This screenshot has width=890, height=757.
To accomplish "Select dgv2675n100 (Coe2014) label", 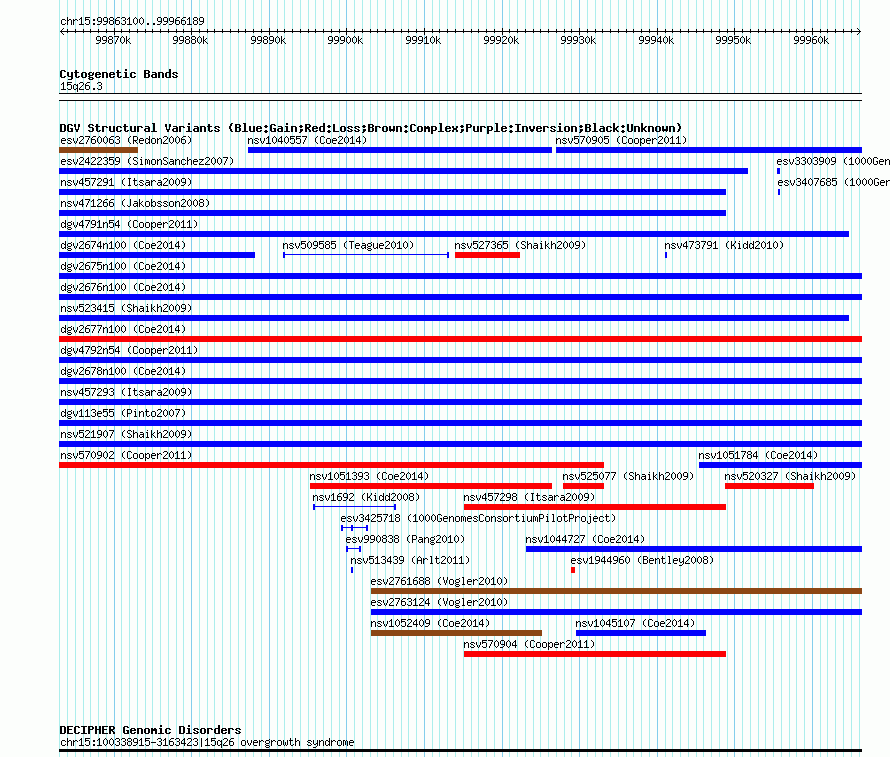I will tap(123, 266).
